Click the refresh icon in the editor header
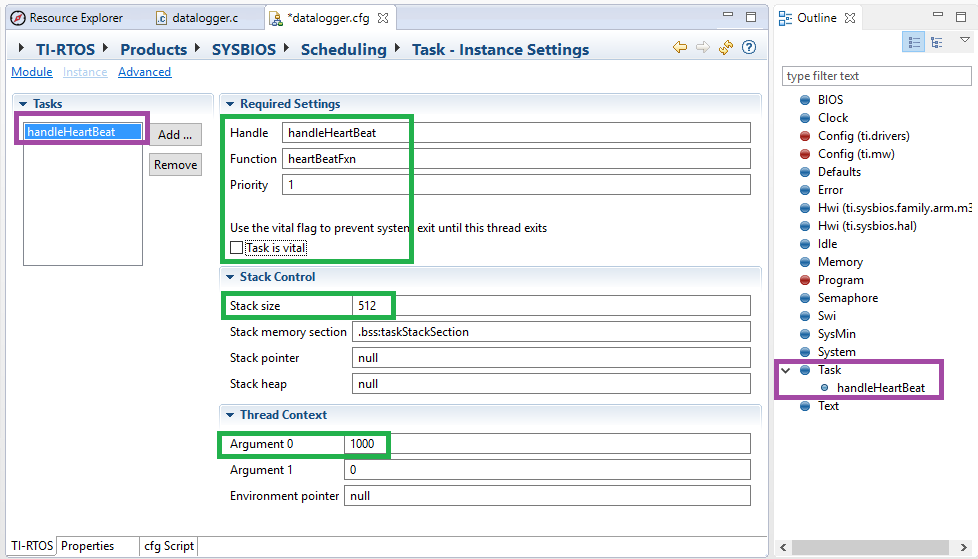This screenshot has height=559, width=978. coord(726,48)
